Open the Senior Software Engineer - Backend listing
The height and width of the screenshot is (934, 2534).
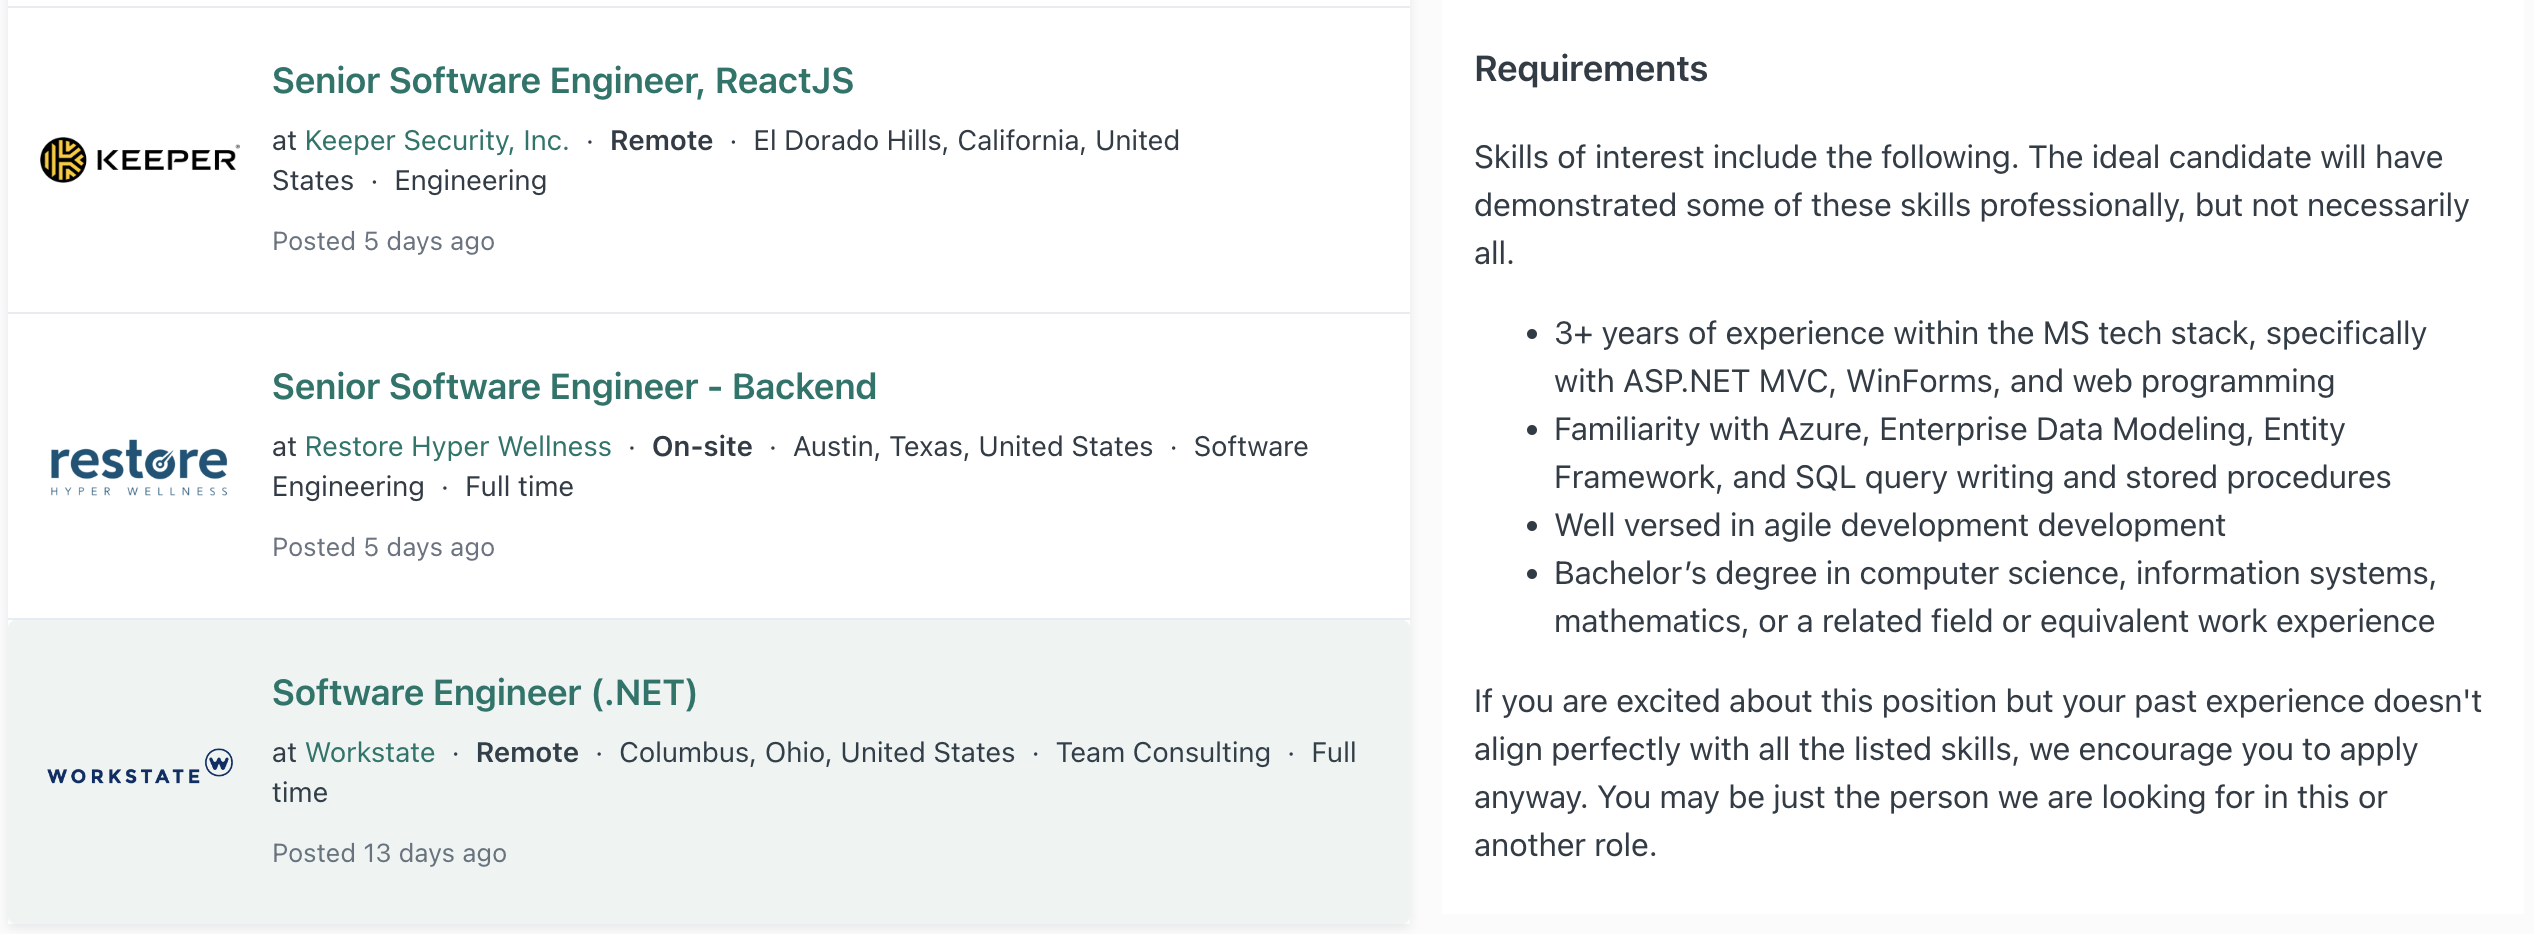click(574, 387)
